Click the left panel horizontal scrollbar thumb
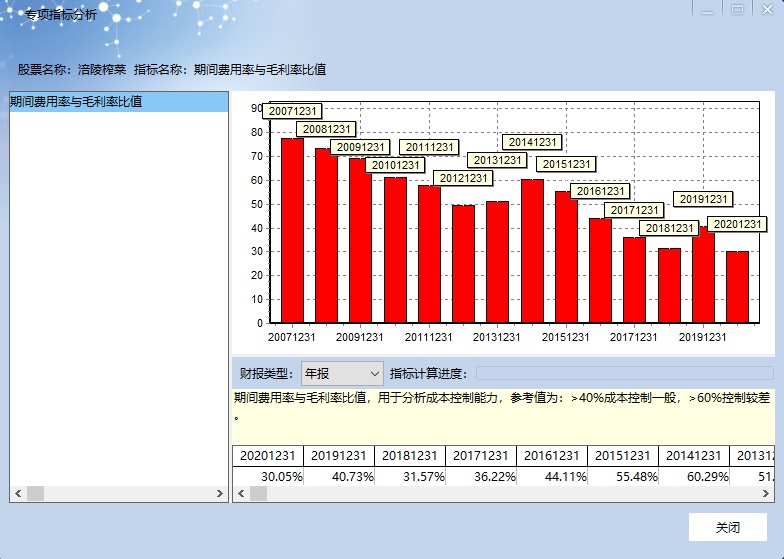 click(36, 494)
